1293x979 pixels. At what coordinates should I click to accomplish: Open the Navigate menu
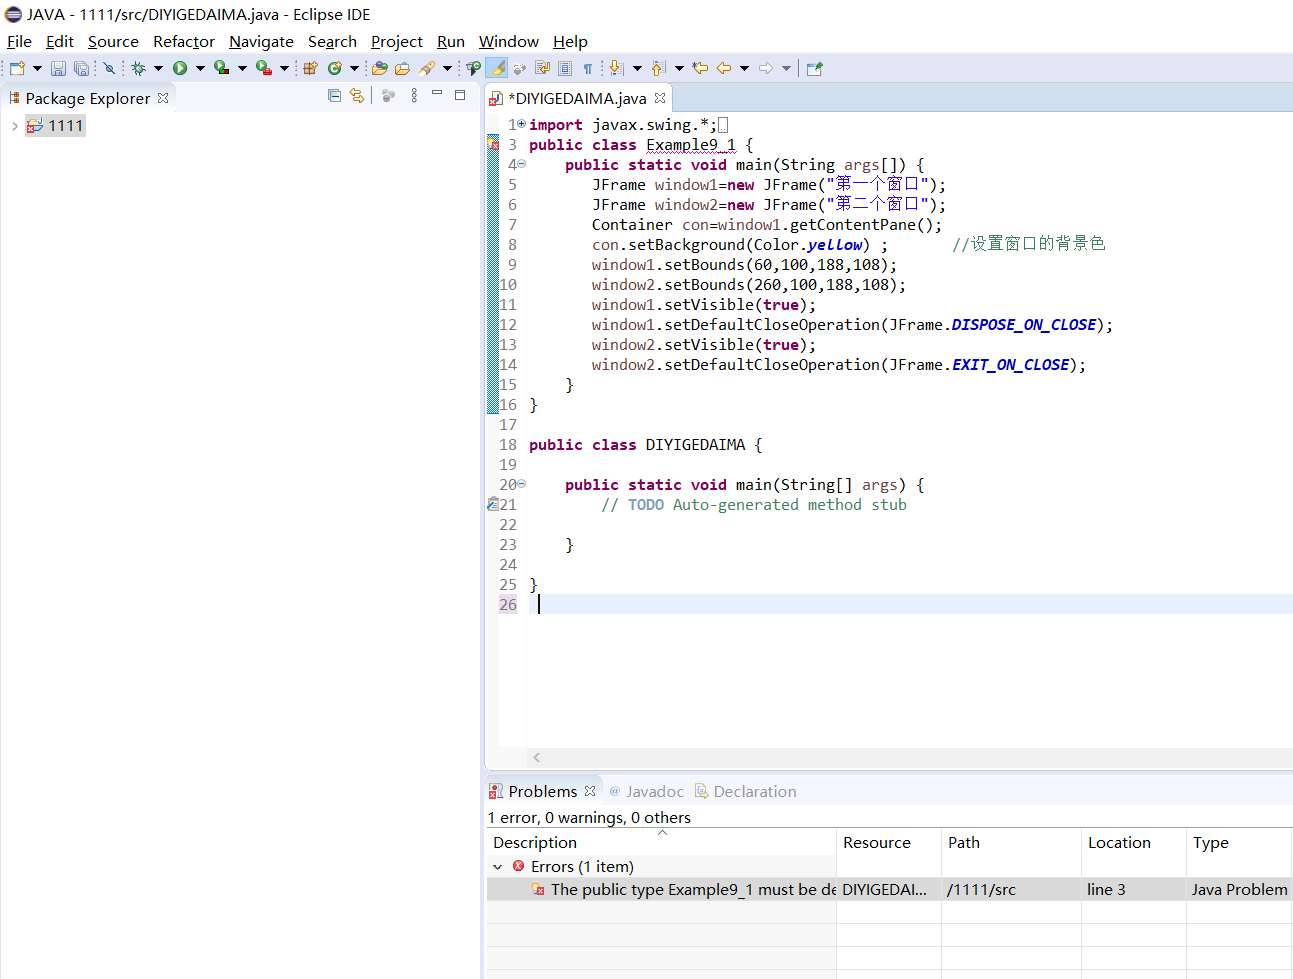261,41
